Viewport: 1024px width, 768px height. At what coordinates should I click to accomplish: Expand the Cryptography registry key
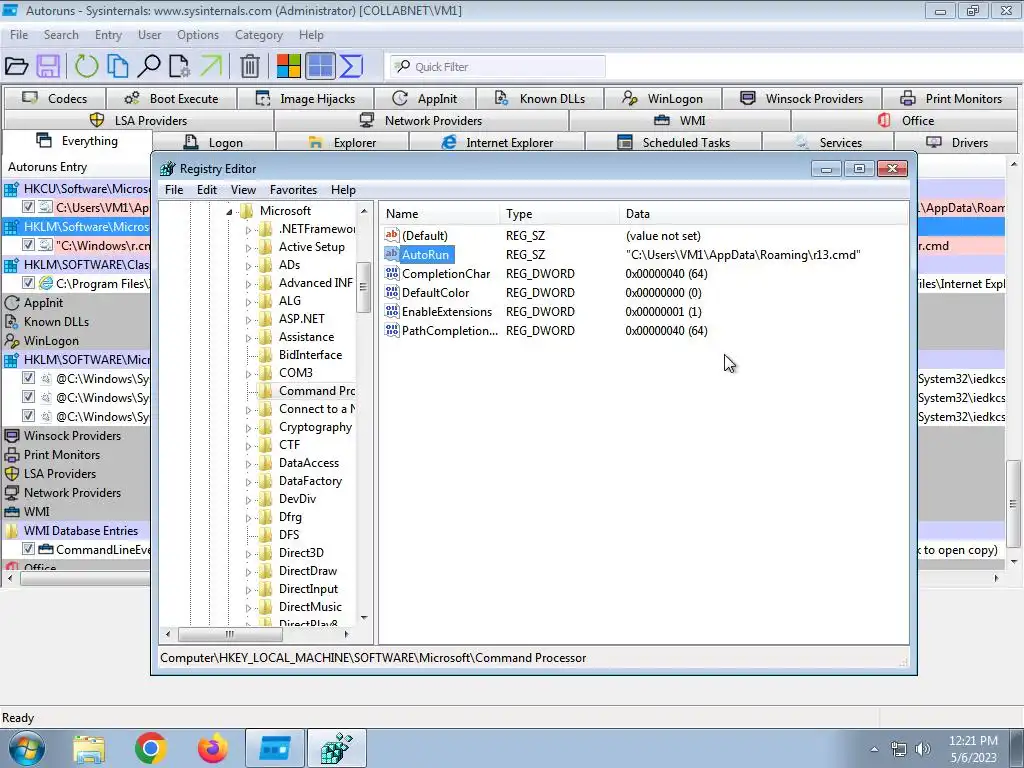tap(248, 428)
